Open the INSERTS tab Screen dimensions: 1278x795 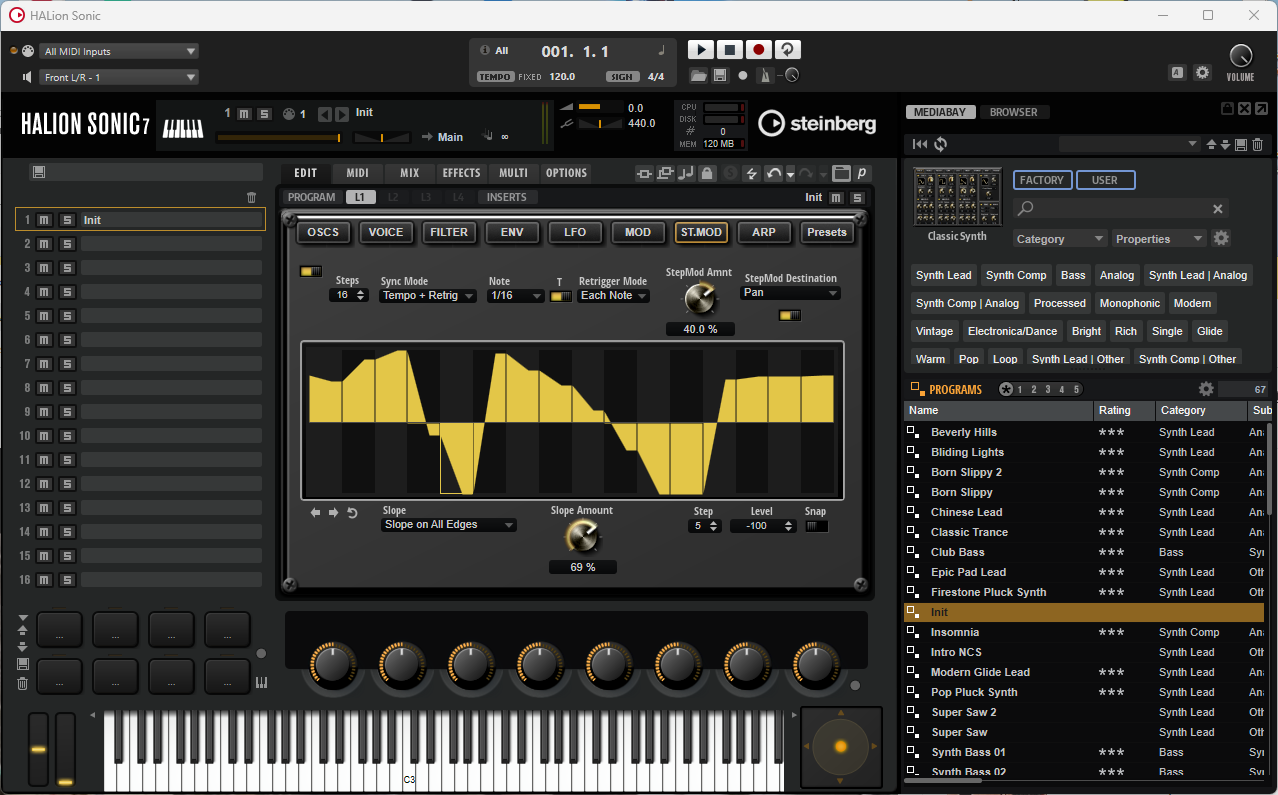(507, 197)
